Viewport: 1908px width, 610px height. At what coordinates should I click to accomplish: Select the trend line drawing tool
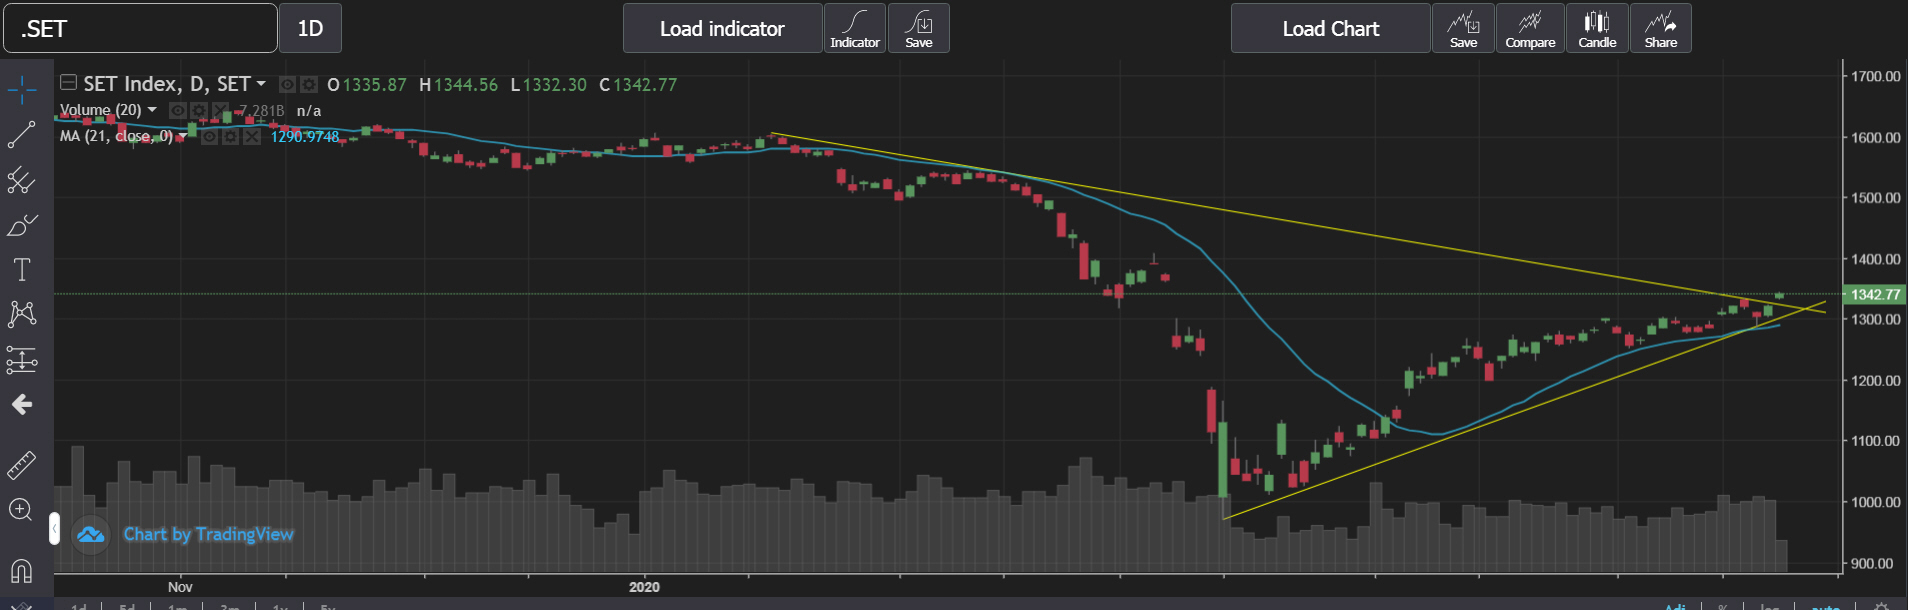point(22,135)
